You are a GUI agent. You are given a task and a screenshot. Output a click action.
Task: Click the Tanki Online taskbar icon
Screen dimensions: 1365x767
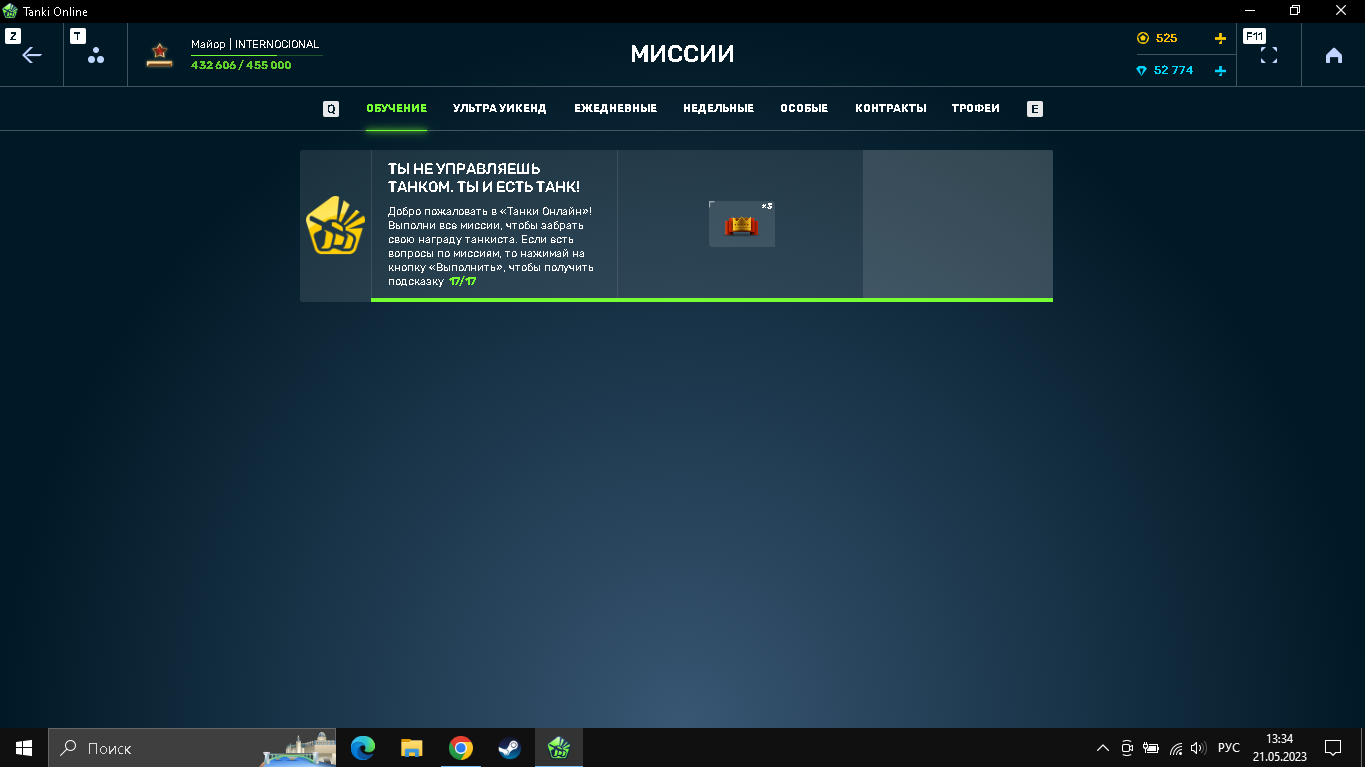(559, 748)
